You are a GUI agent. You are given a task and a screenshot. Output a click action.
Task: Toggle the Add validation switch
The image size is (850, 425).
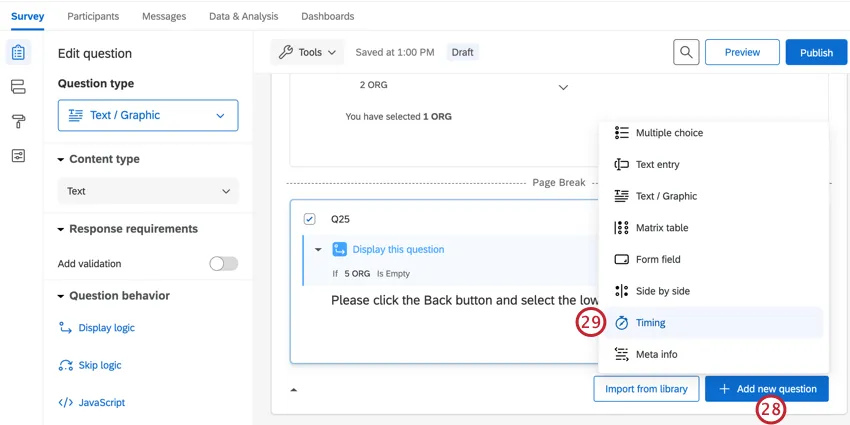tap(223, 264)
